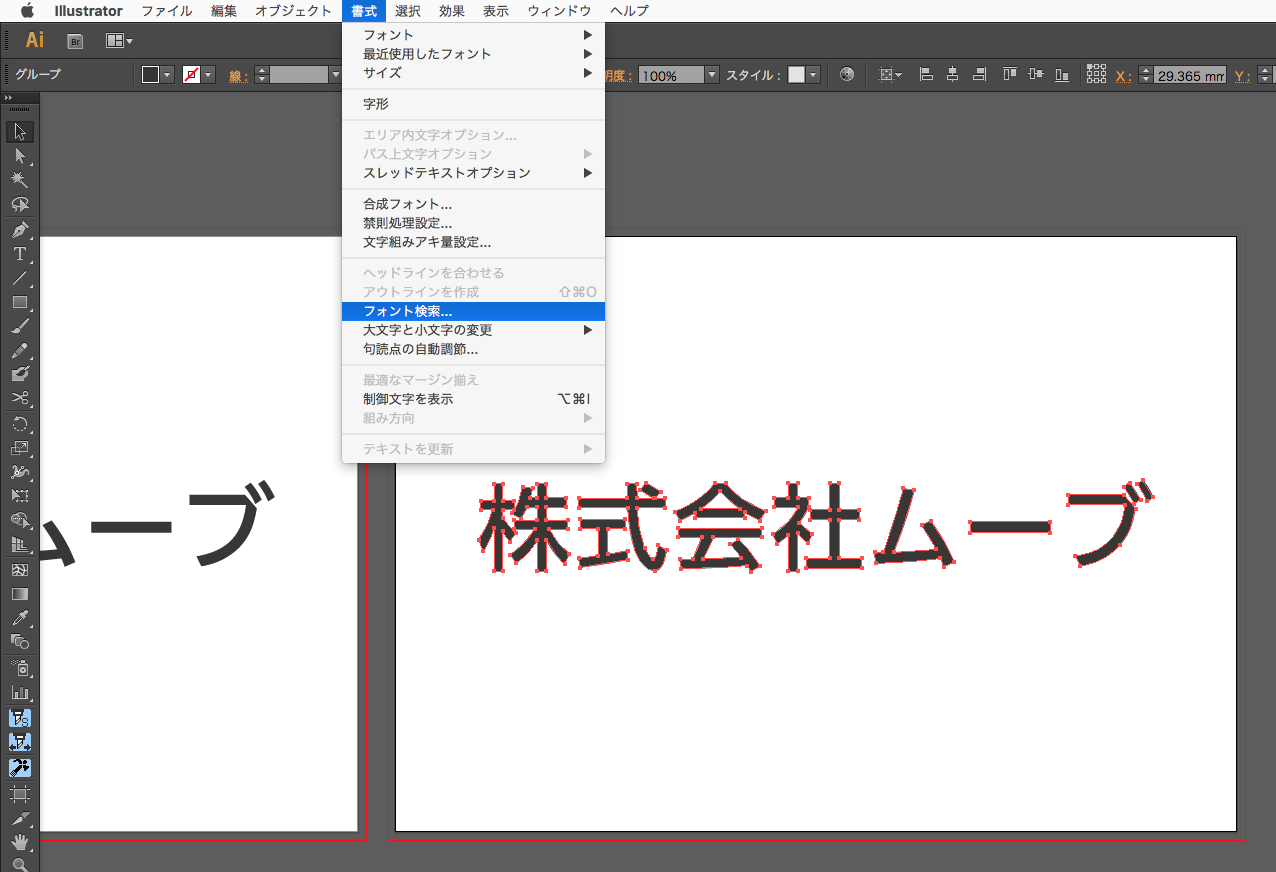This screenshot has height=872, width=1276.
Task: Select the Free Transform tool
Action: (x=20, y=496)
